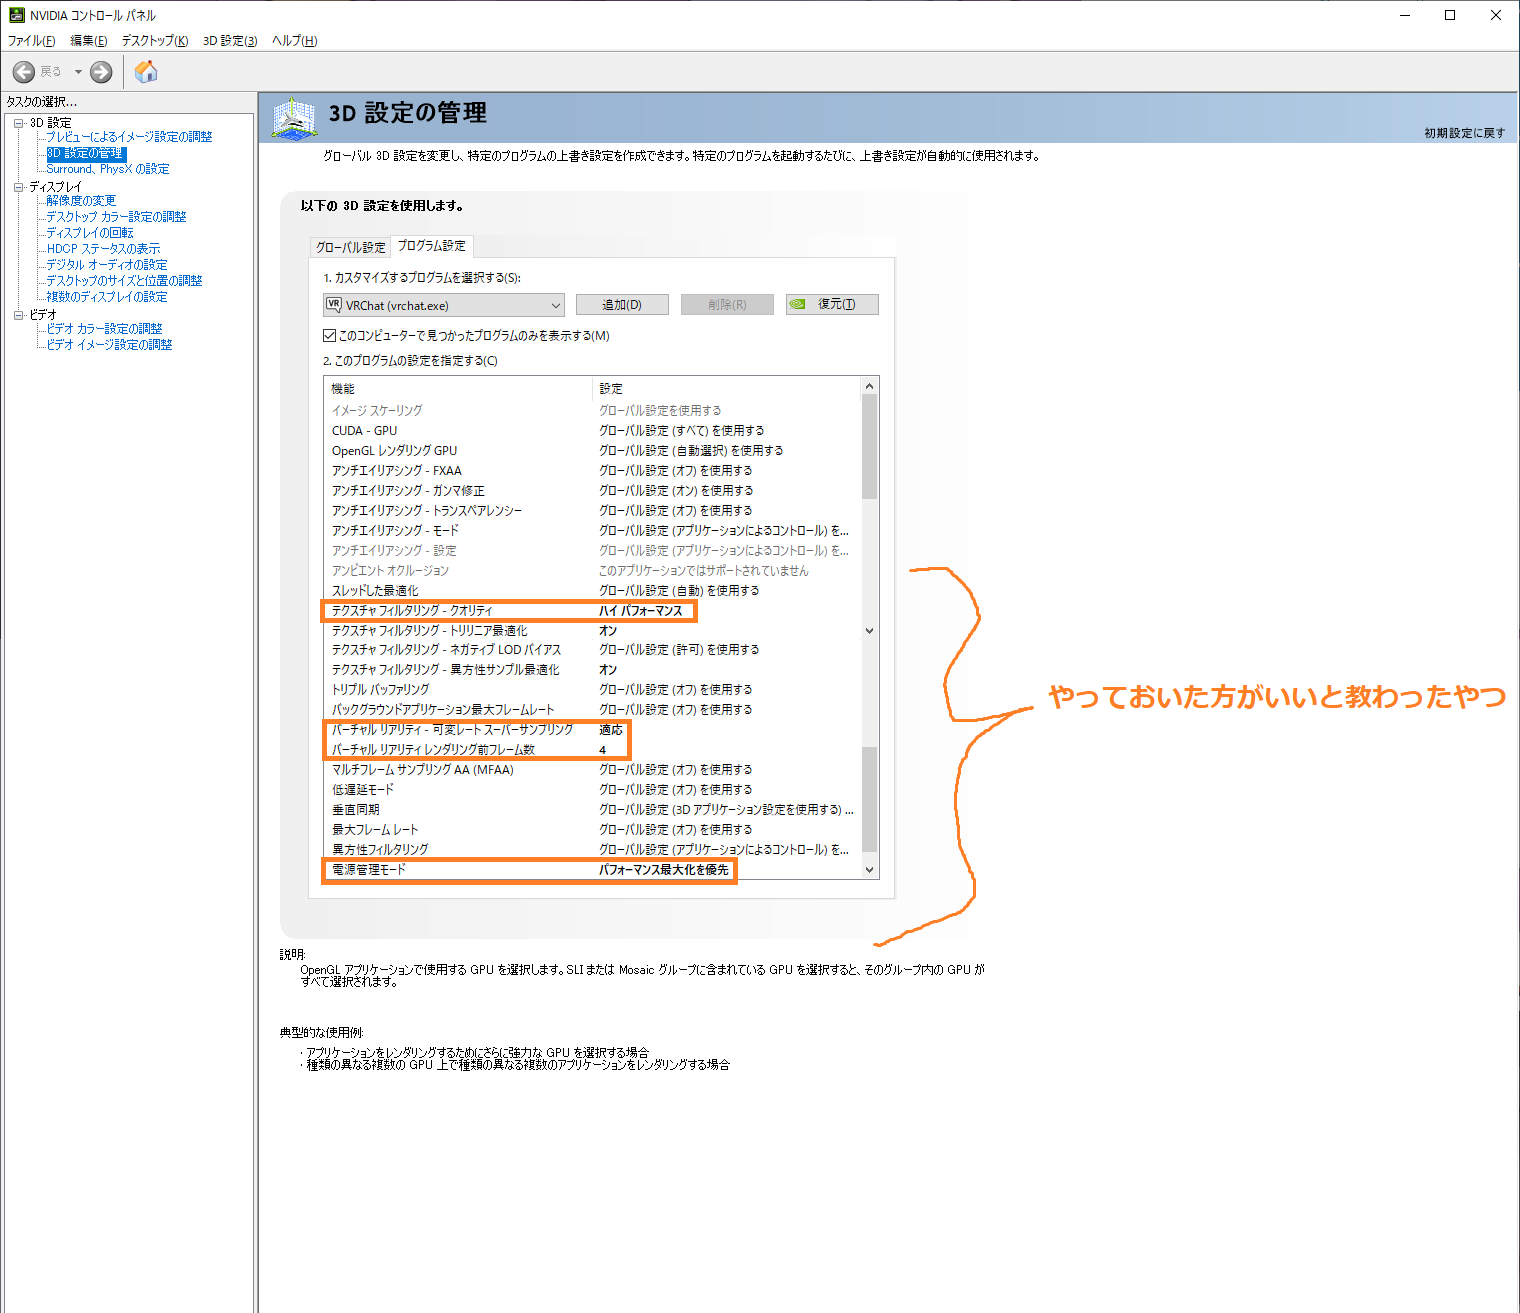Select デスクトップ カラー設定の調整 in the tree

coord(116,217)
